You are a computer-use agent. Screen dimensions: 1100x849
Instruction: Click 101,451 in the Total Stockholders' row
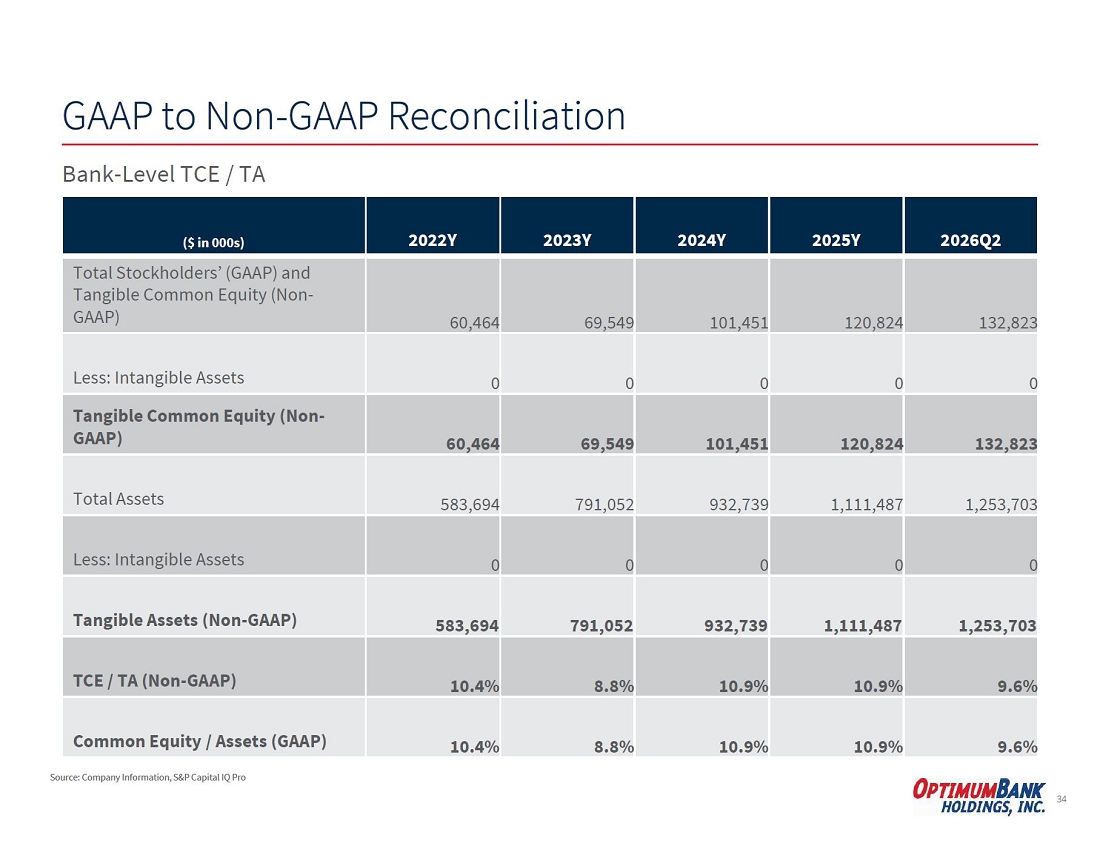coord(739,323)
